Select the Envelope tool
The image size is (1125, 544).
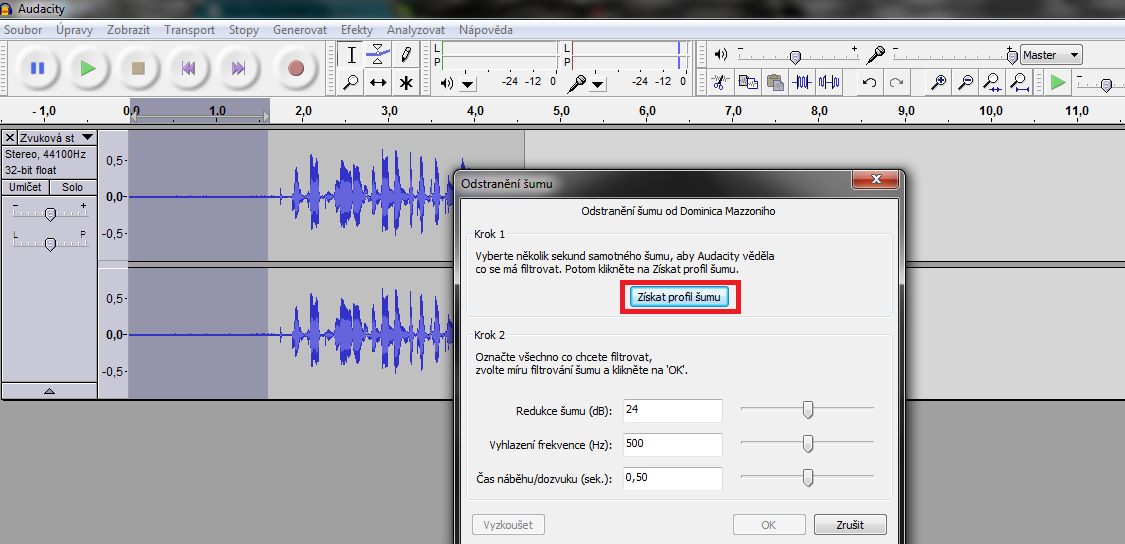(378, 55)
